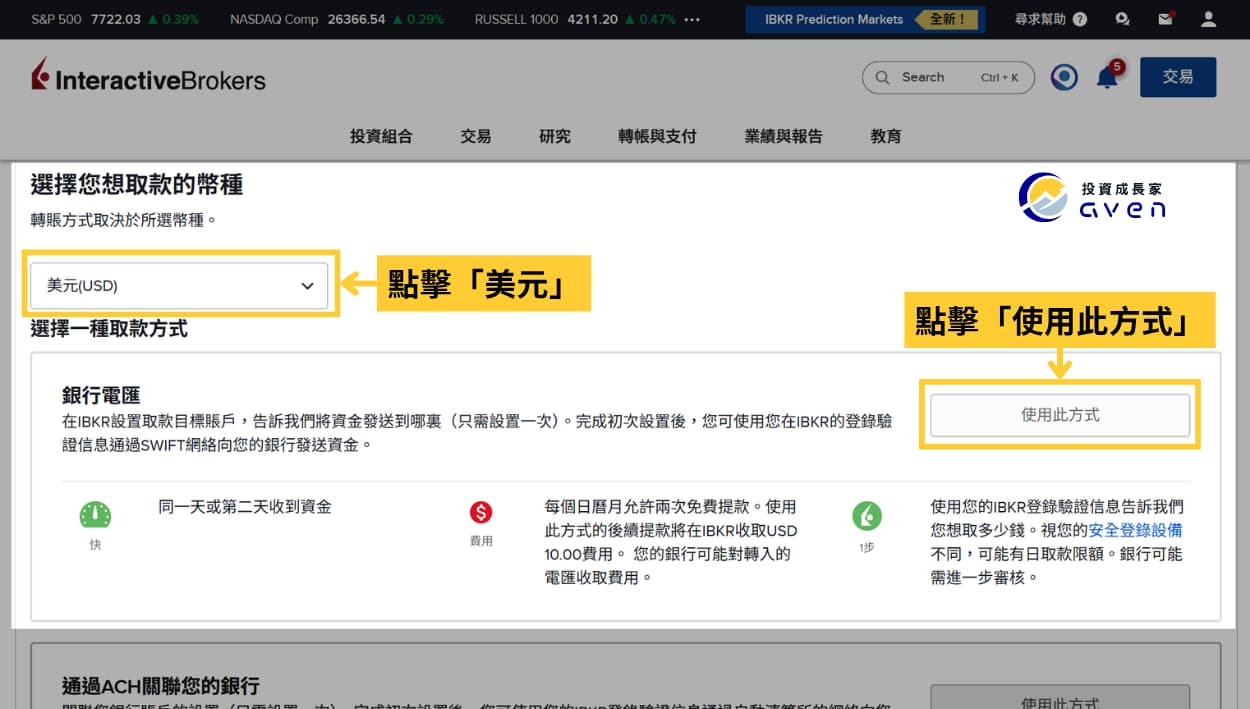
Task: Click the Search input field
Action: pos(947,77)
